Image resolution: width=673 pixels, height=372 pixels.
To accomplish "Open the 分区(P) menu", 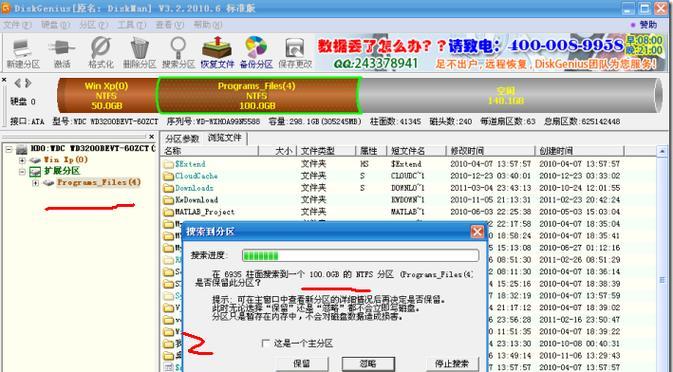I will tap(94, 25).
